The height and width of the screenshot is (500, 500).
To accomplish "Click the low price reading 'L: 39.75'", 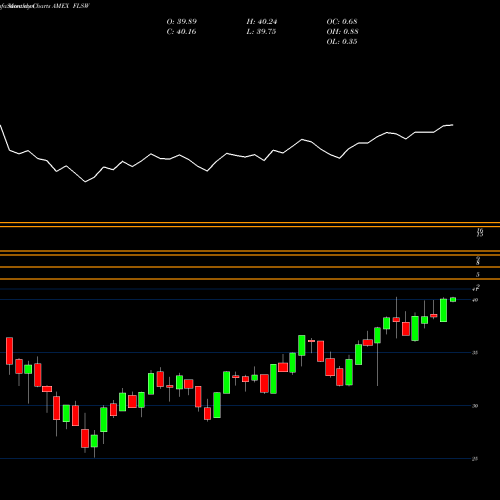I will click(261, 32).
